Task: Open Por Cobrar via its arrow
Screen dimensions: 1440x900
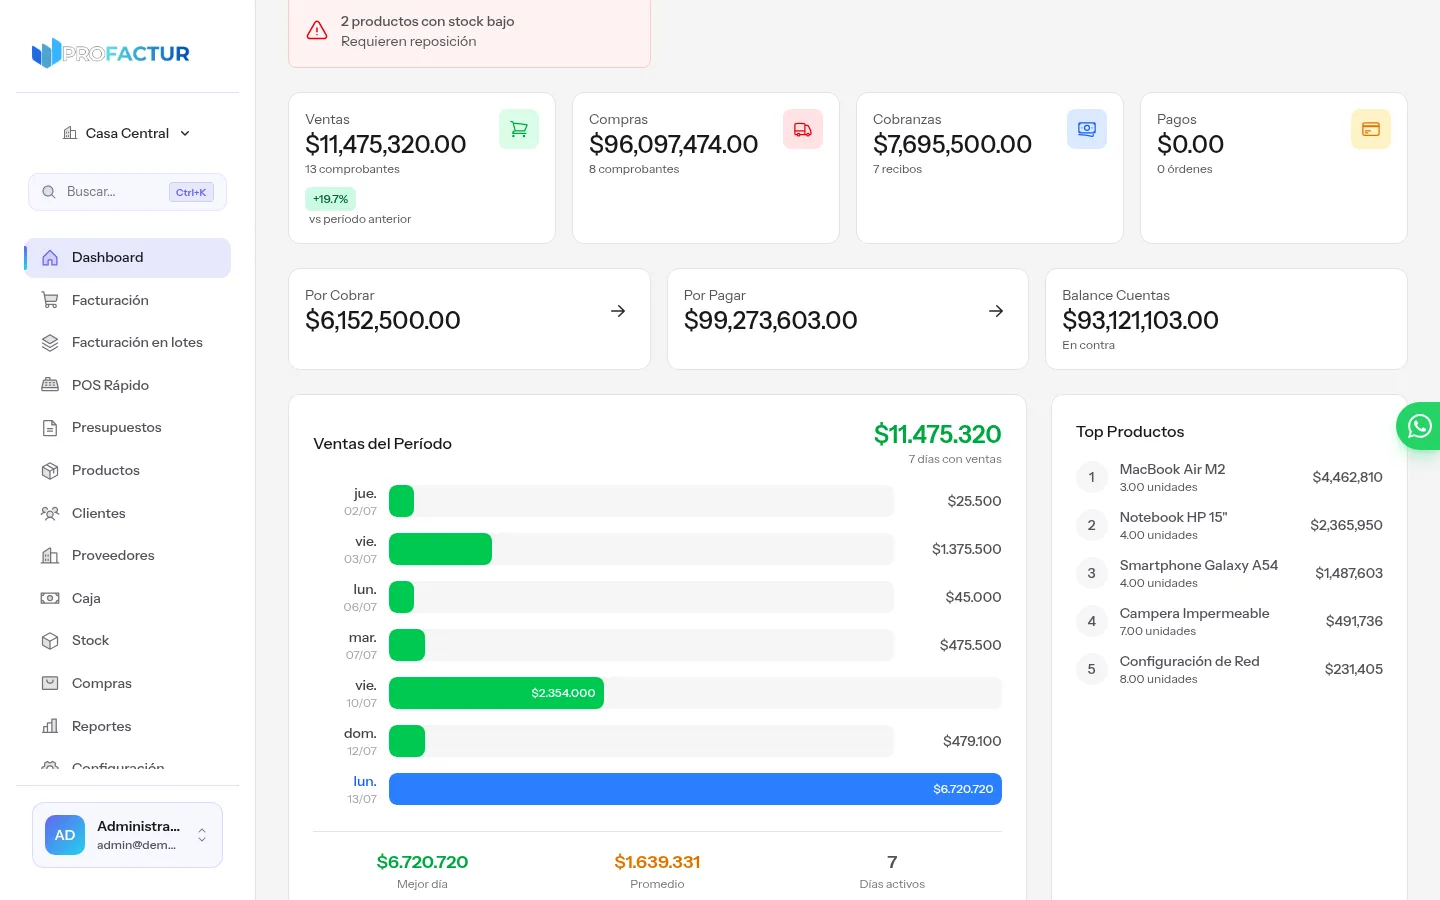Action: pos(618,311)
